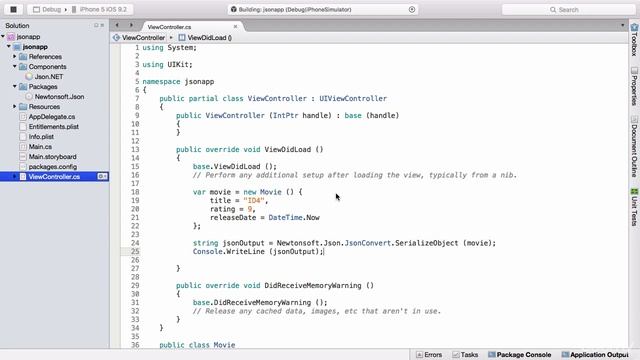Auto-hide the Solution pad

point(96,25)
